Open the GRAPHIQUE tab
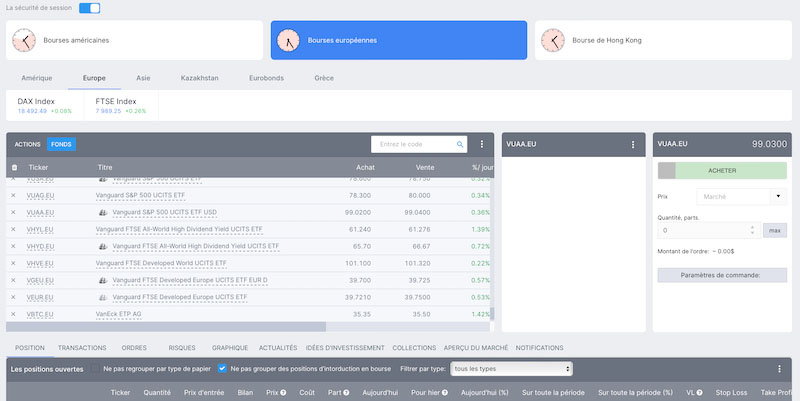Image resolution: width=800 pixels, height=401 pixels. (x=230, y=347)
